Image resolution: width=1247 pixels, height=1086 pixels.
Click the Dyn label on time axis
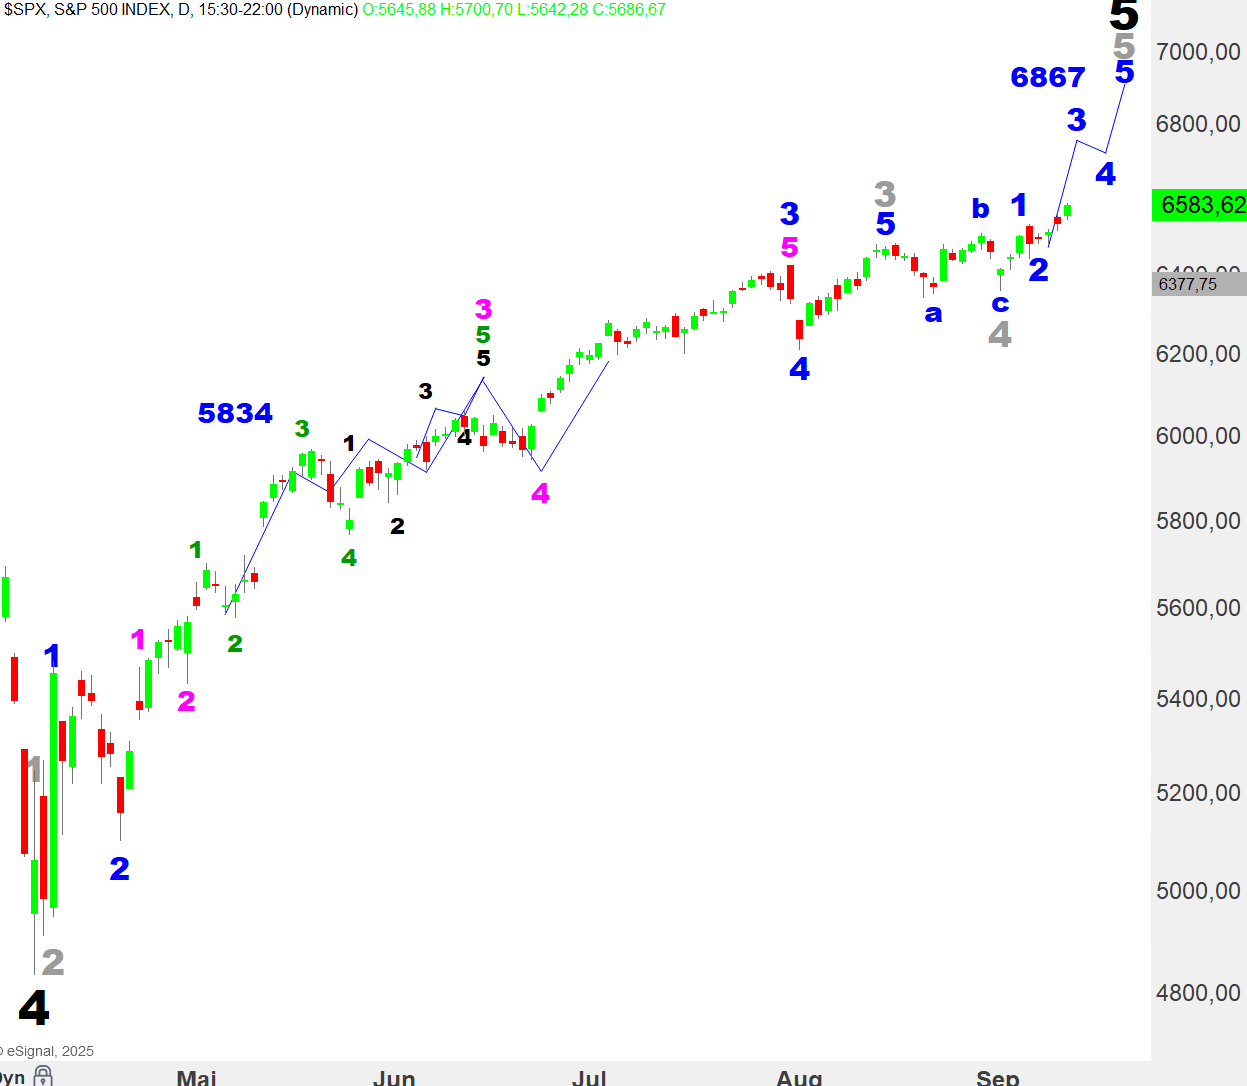point(12,1078)
